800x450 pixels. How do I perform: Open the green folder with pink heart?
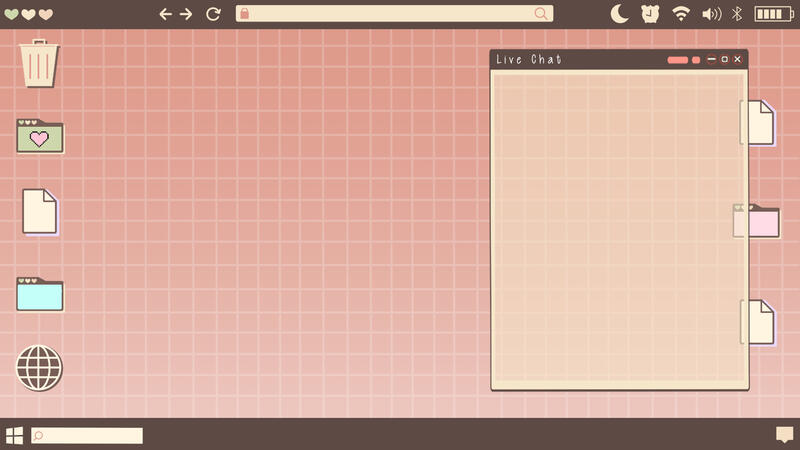tap(40, 136)
